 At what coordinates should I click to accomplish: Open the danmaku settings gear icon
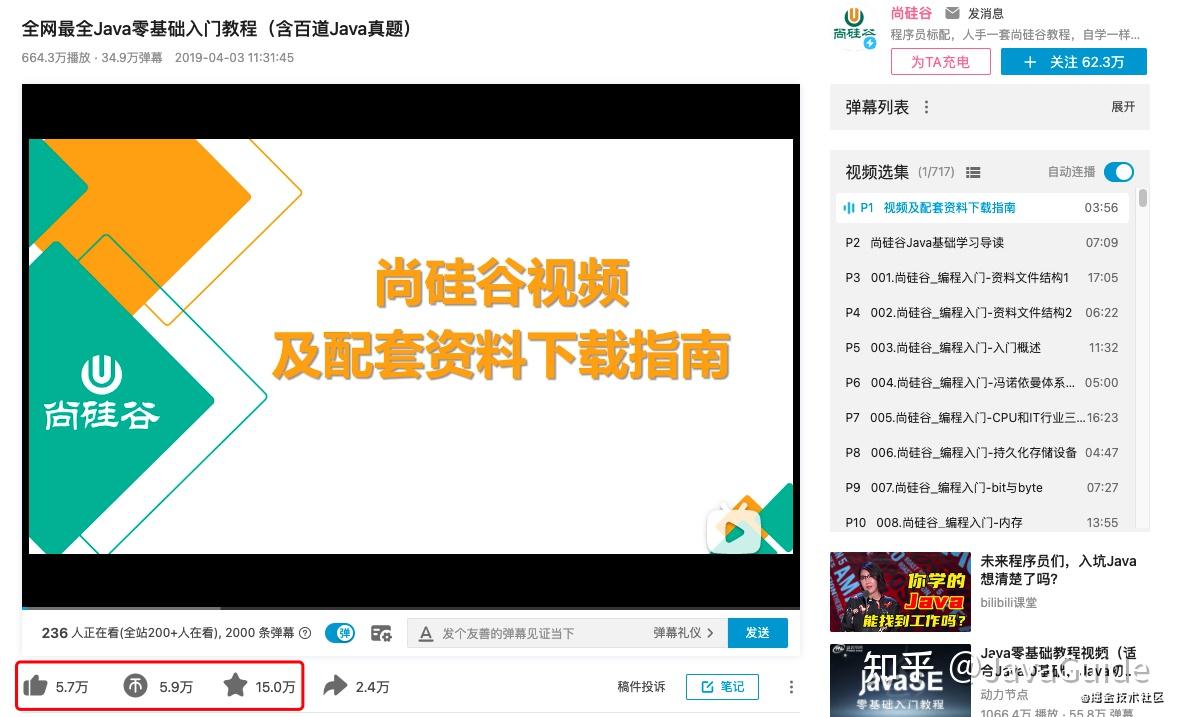(381, 633)
